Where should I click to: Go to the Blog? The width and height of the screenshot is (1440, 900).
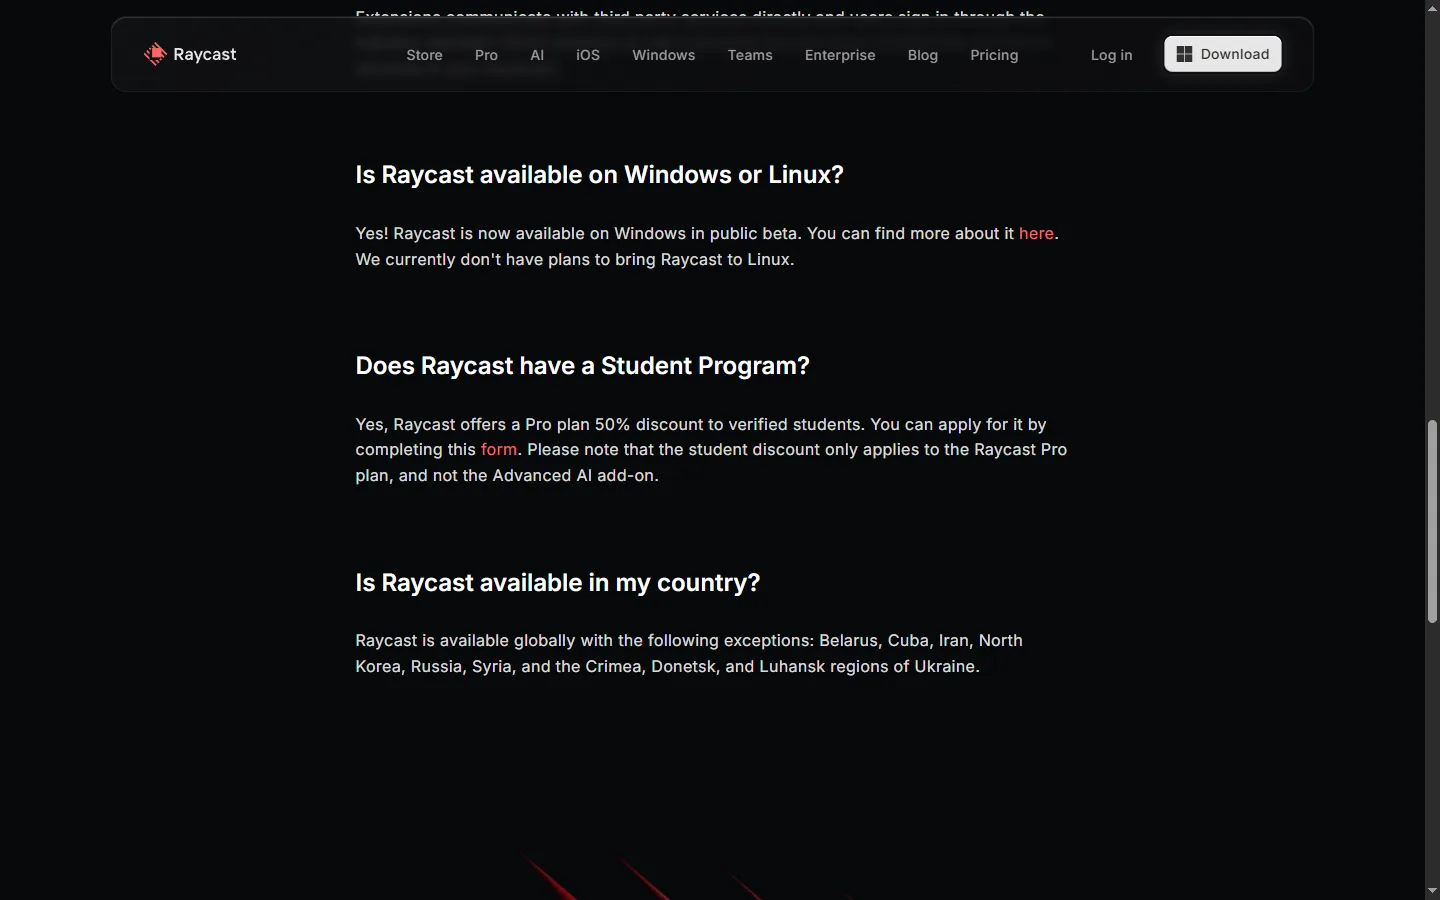click(923, 55)
